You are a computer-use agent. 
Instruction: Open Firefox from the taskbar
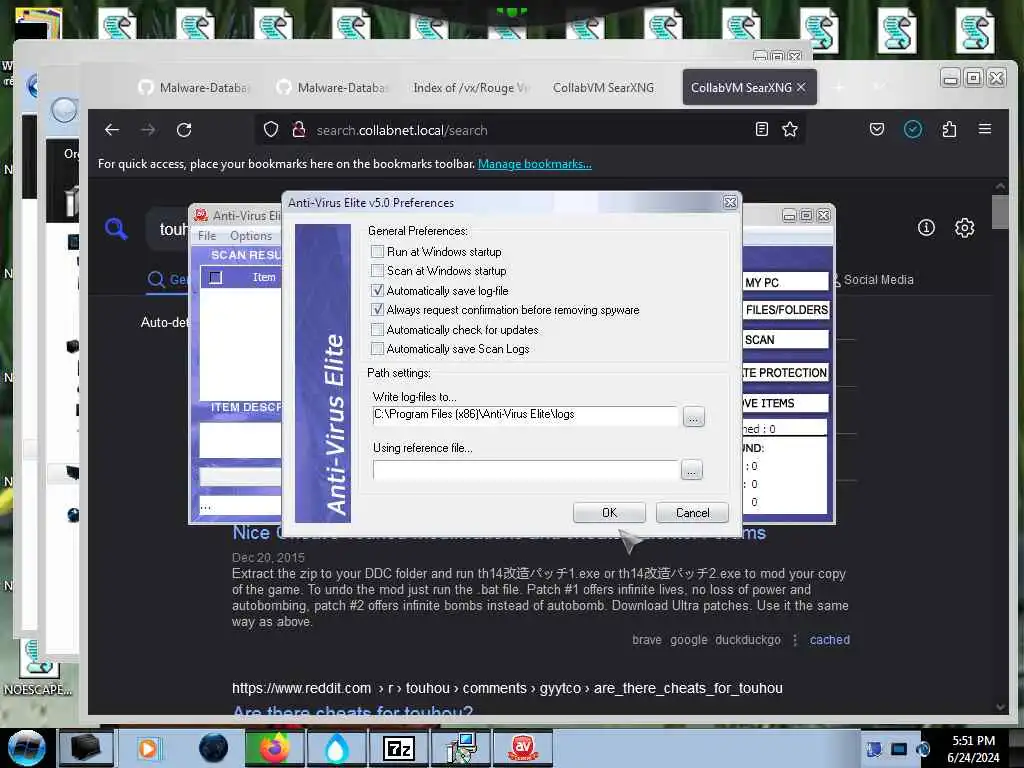(274, 748)
